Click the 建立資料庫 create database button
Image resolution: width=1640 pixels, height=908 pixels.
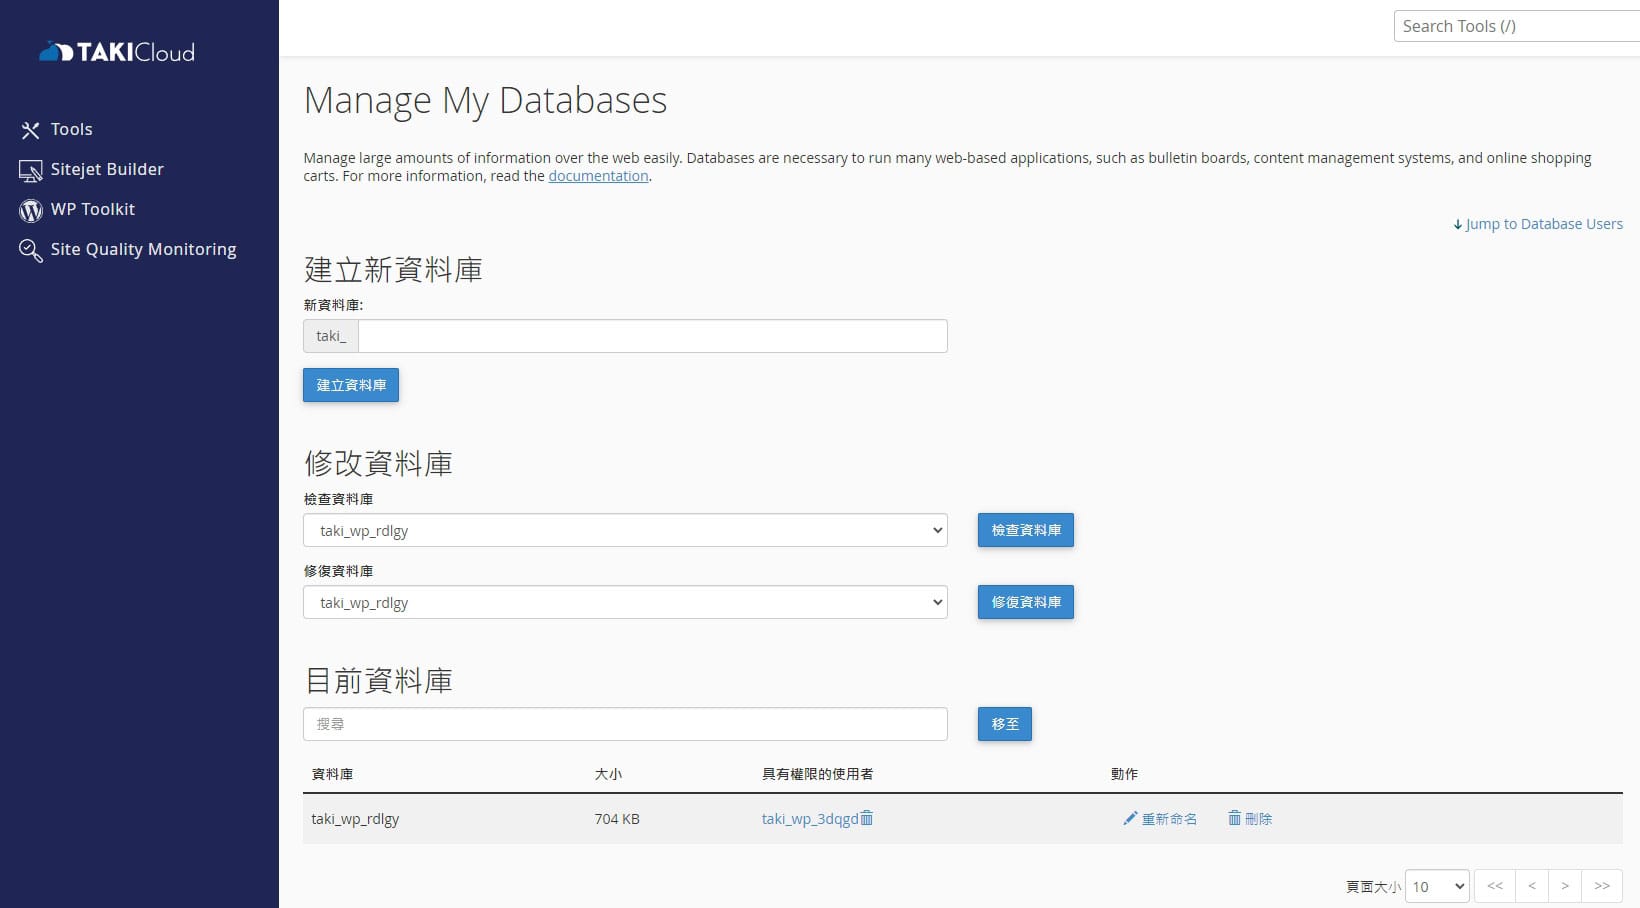[350, 385]
